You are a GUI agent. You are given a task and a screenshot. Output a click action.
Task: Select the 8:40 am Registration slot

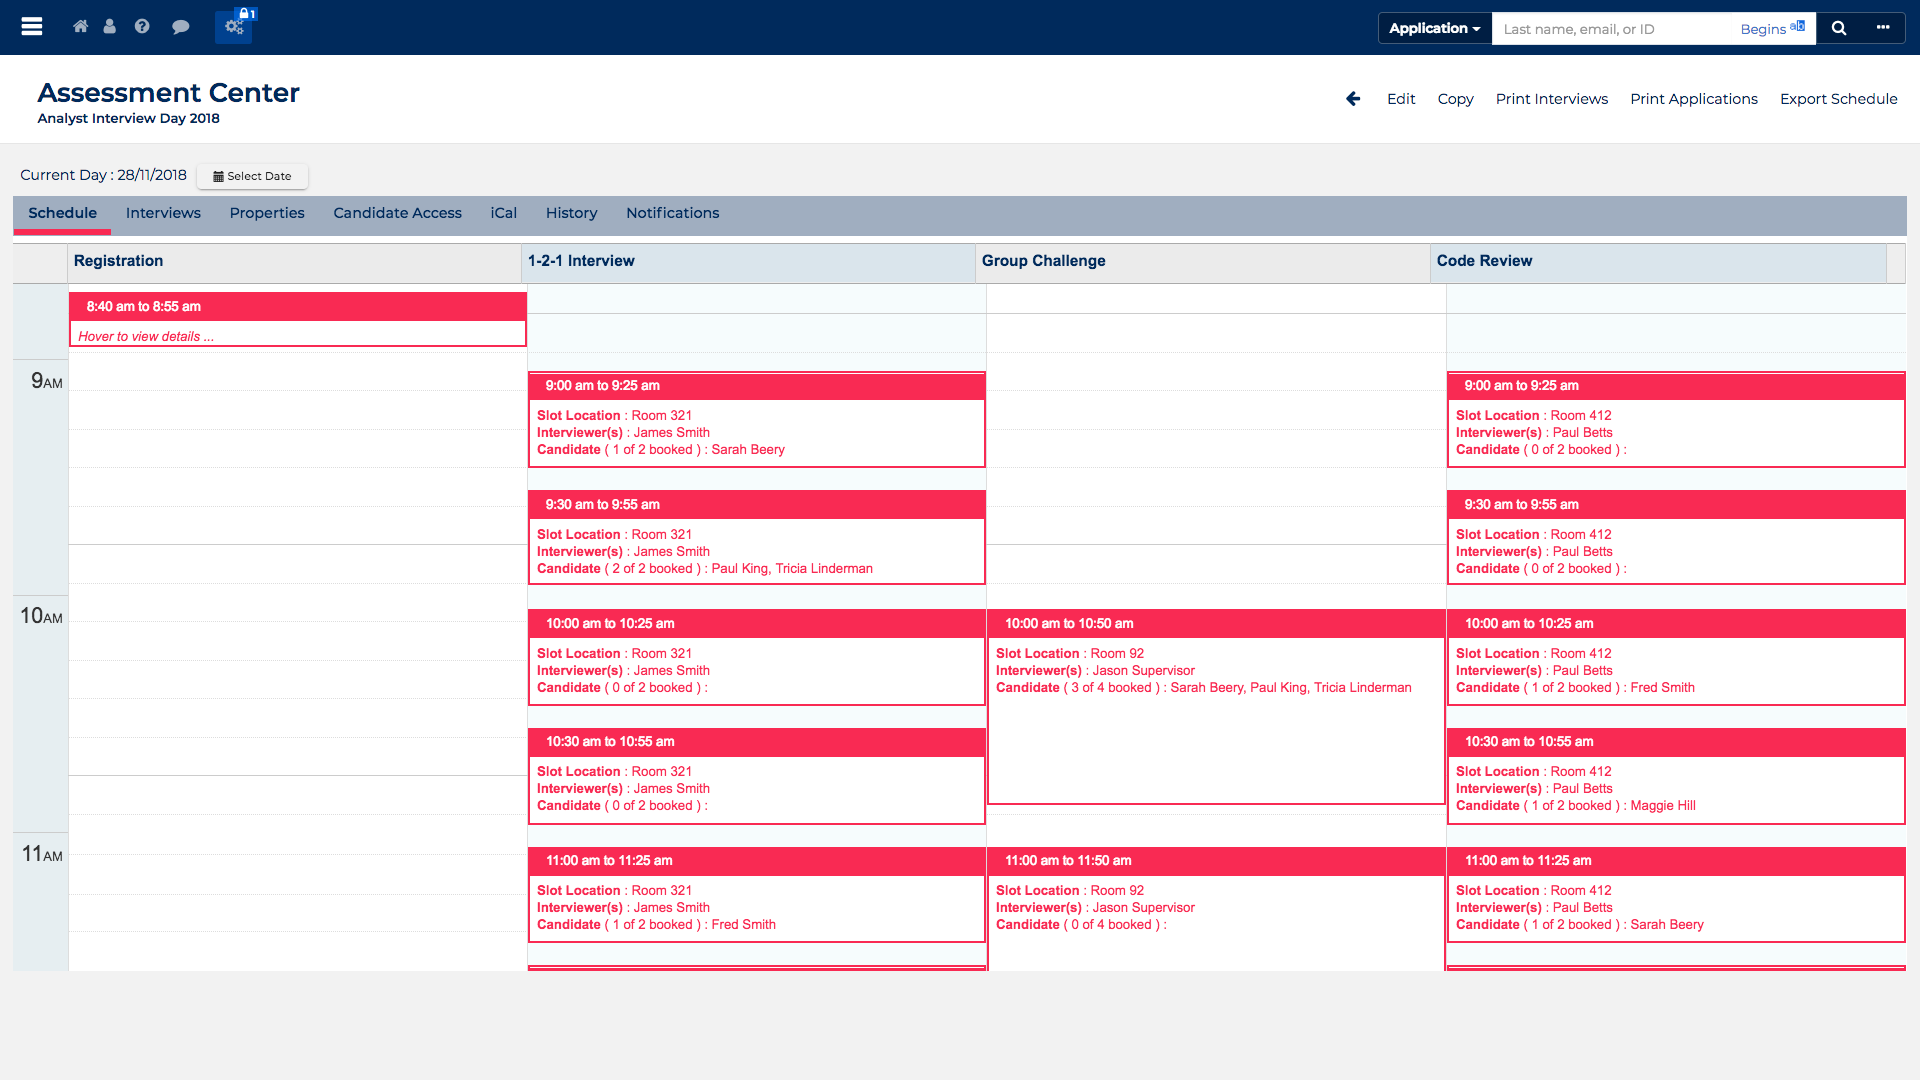[298, 319]
